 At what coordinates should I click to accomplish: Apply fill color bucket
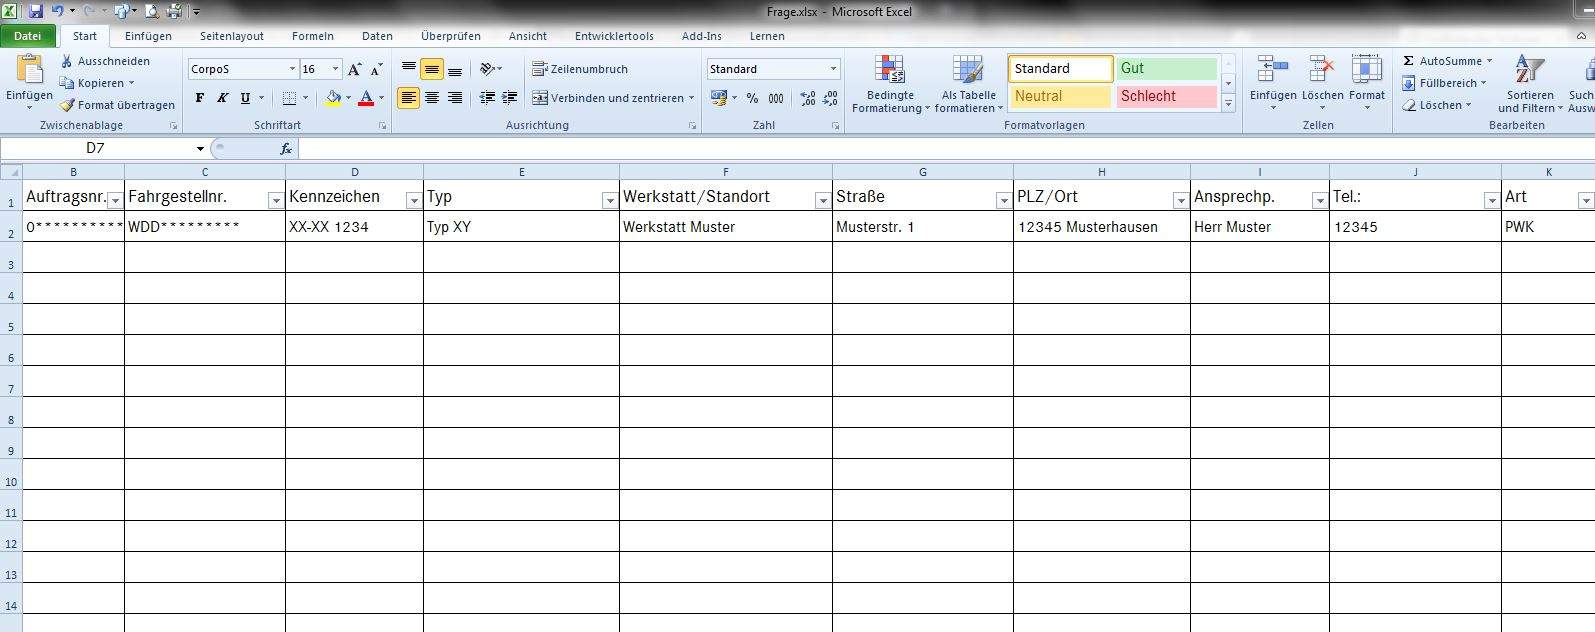click(334, 98)
